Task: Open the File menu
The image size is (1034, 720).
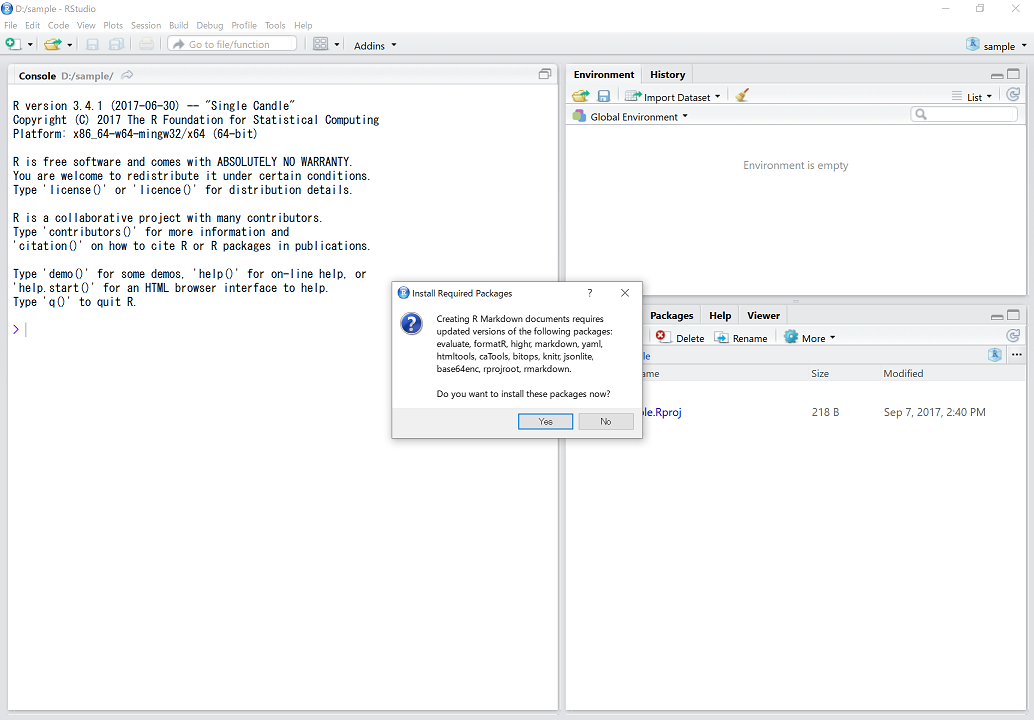Action: (x=11, y=25)
